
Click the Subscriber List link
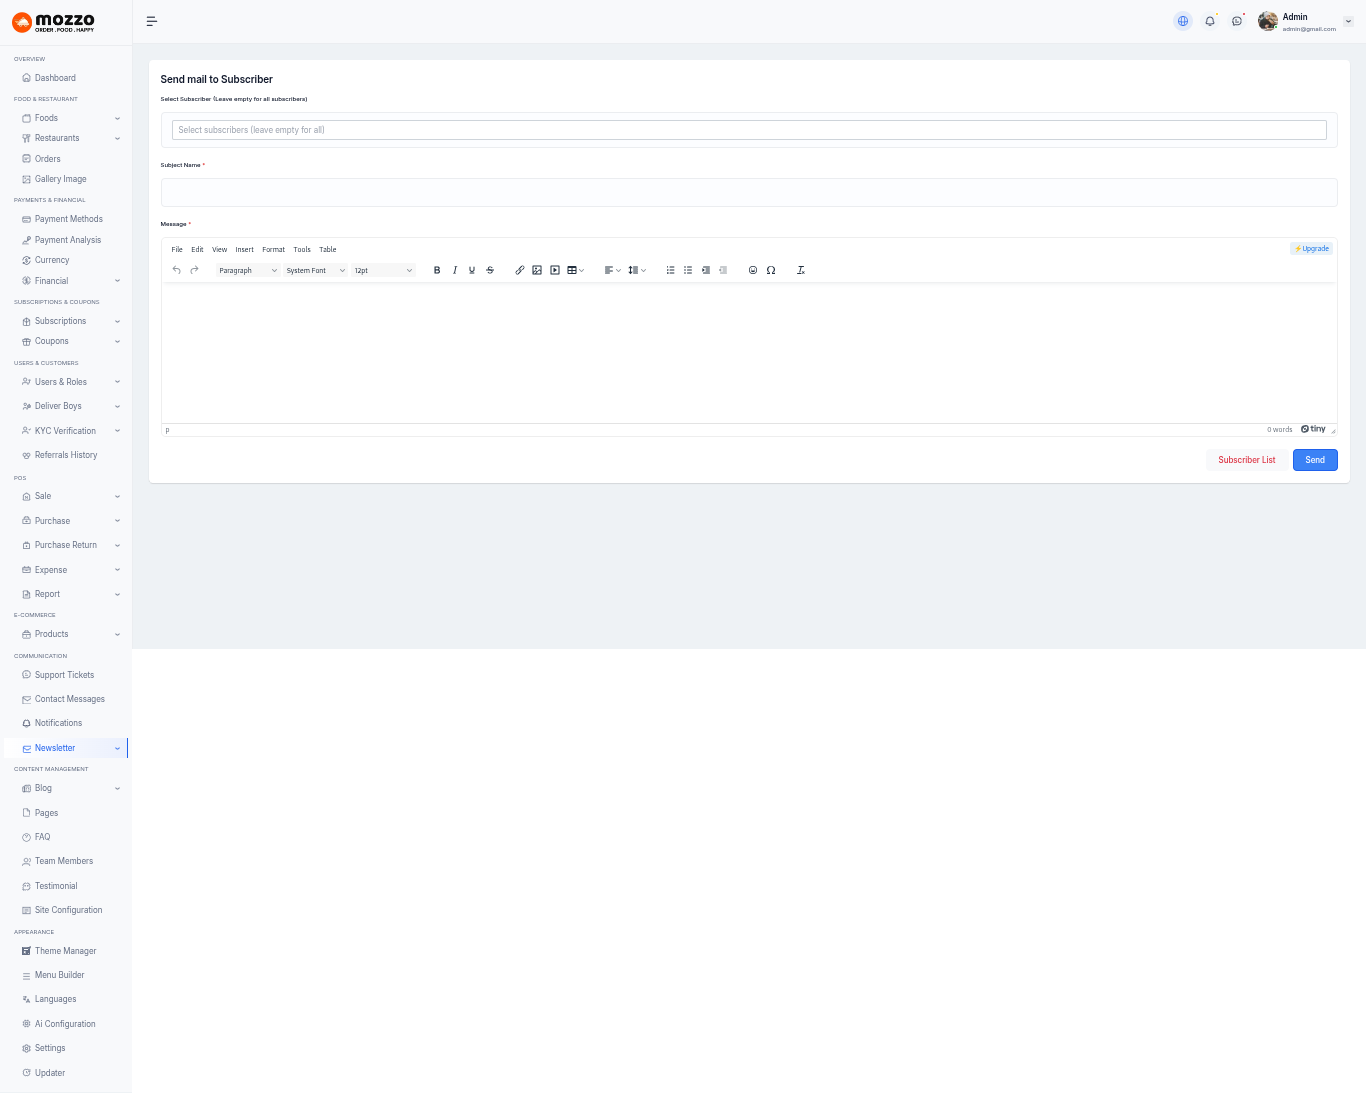click(x=1246, y=460)
